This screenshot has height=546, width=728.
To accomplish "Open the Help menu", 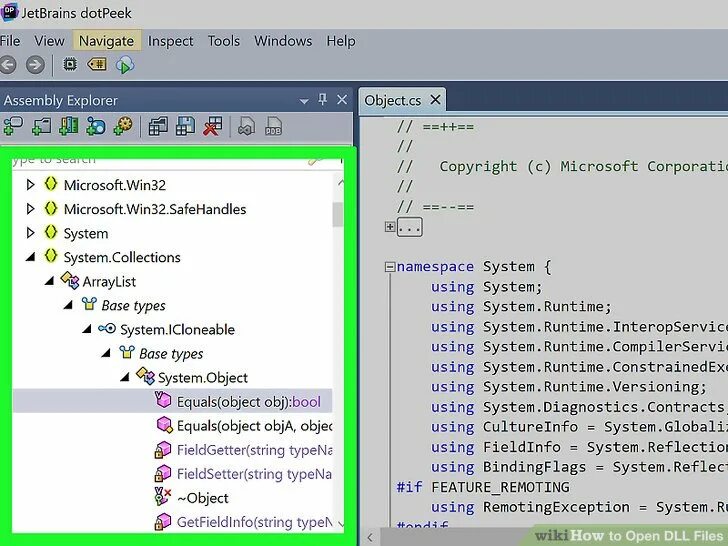I will coord(341,41).
